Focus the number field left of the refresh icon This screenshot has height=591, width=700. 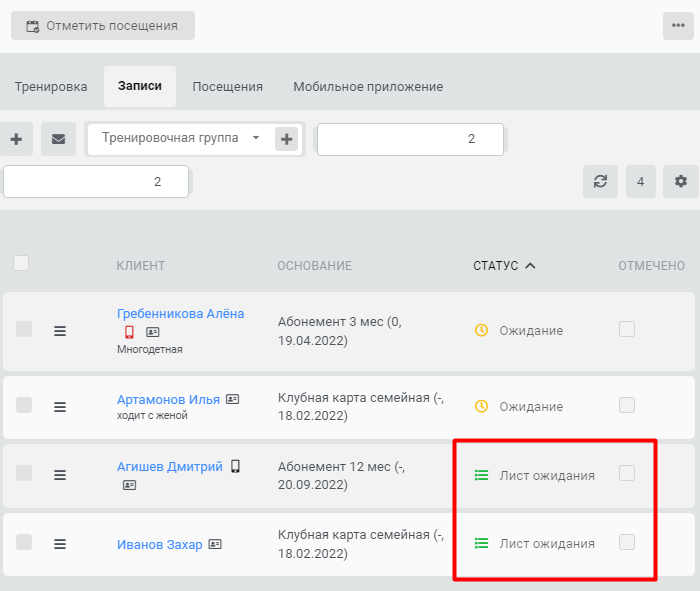point(96,182)
